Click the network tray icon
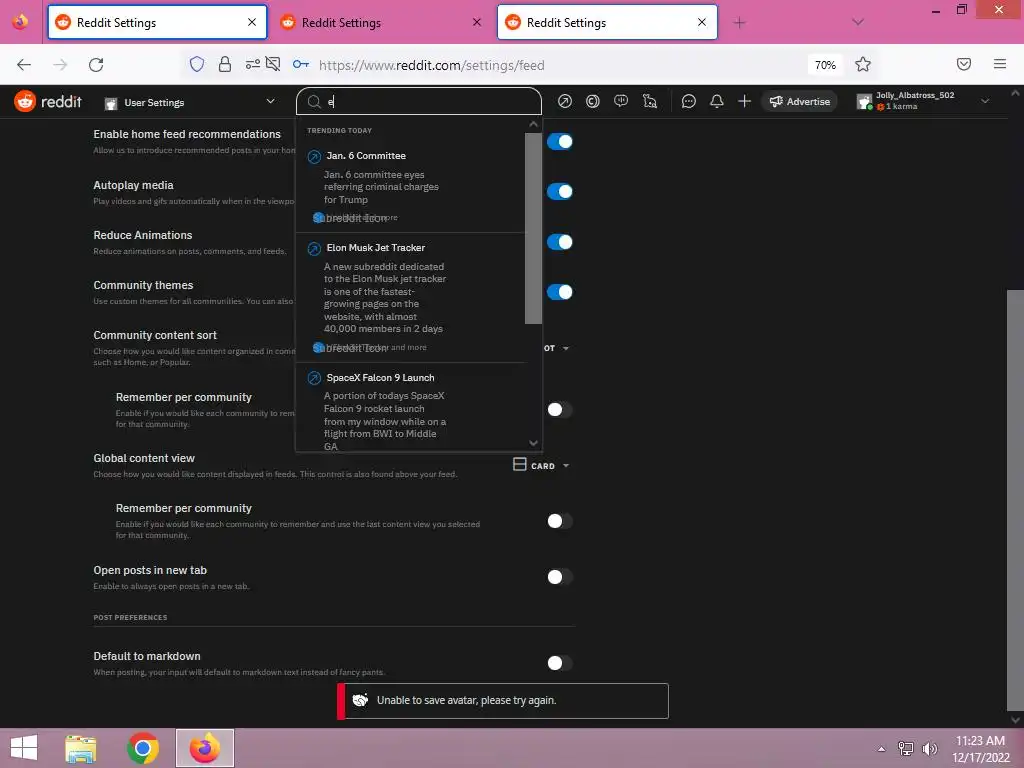The width and height of the screenshot is (1024, 768). 906,748
